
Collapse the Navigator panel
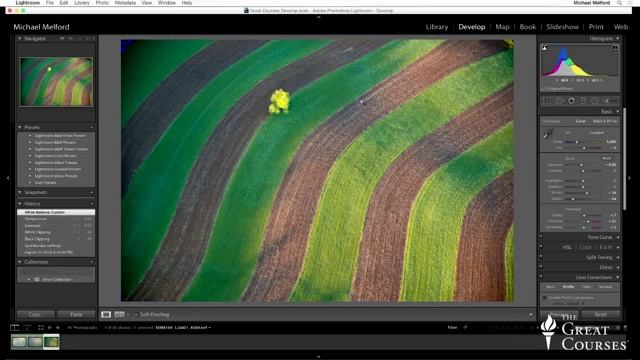click(20, 38)
